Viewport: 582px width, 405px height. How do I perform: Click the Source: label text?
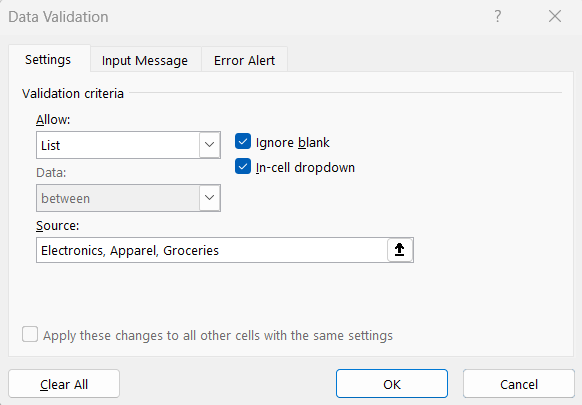(58, 225)
